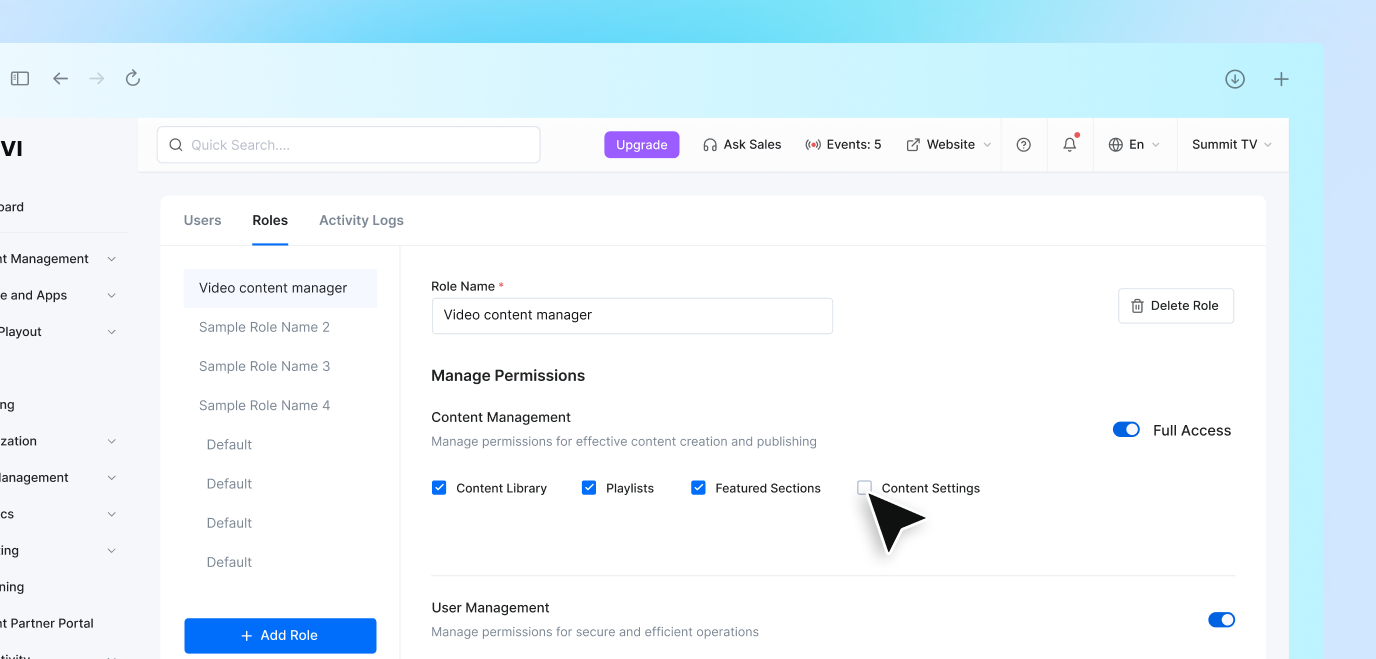Open the help question-mark icon
The image size is (1376, 659).
click(1023, 144)
